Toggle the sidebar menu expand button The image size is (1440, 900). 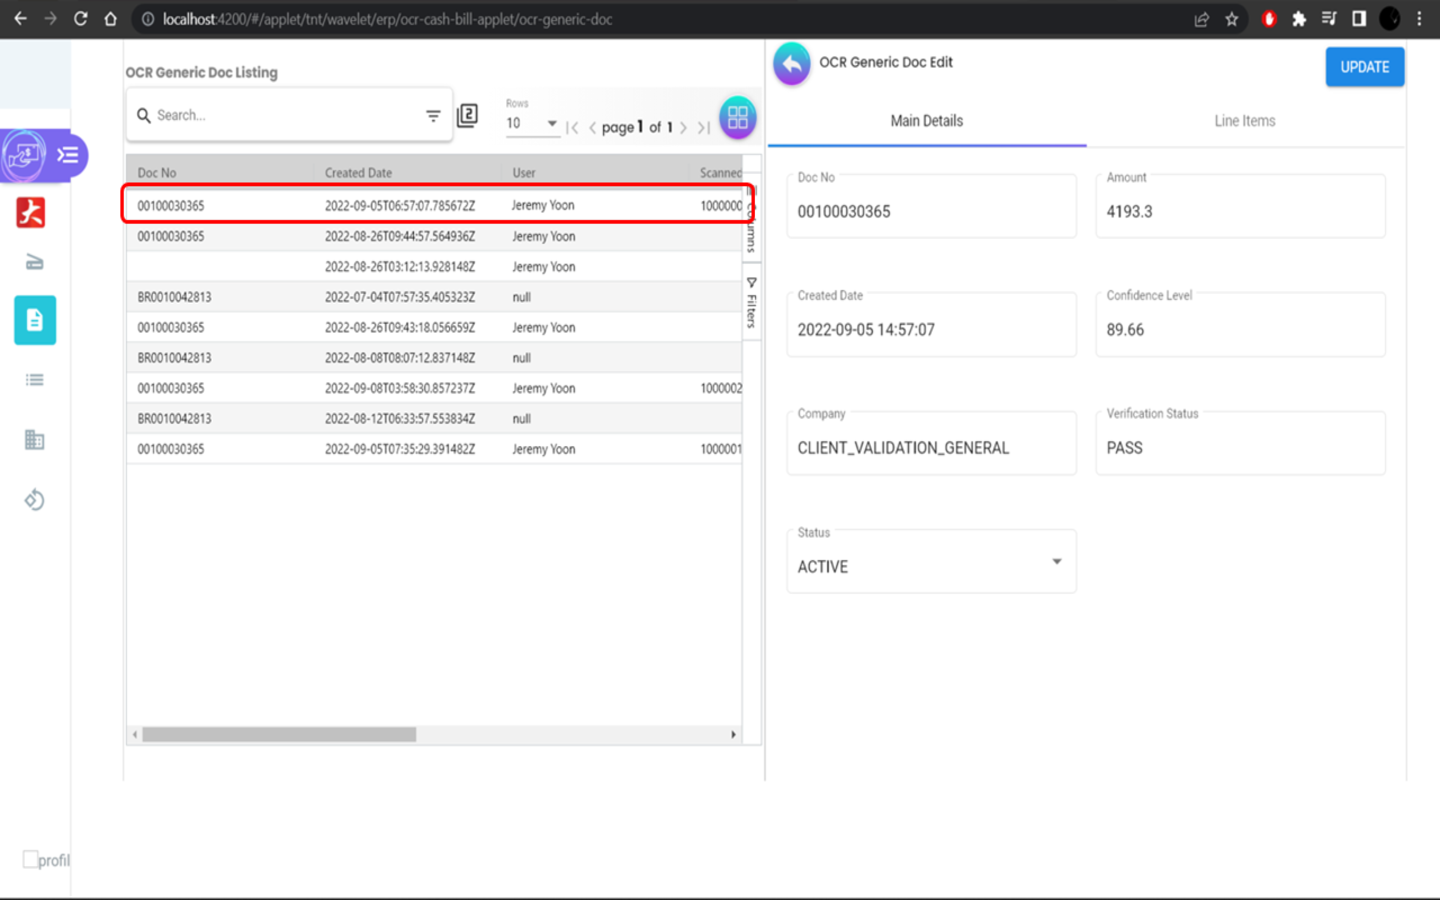(x=68, y=155)
